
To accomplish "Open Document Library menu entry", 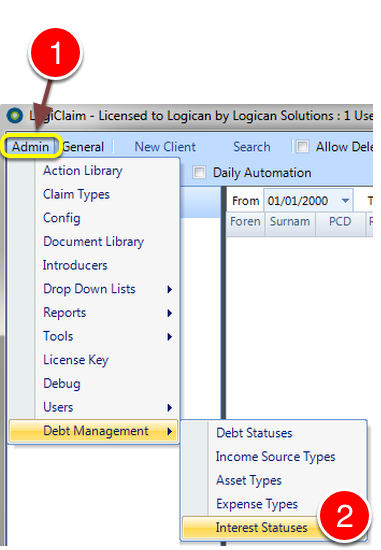I will (x=94, y=242).
